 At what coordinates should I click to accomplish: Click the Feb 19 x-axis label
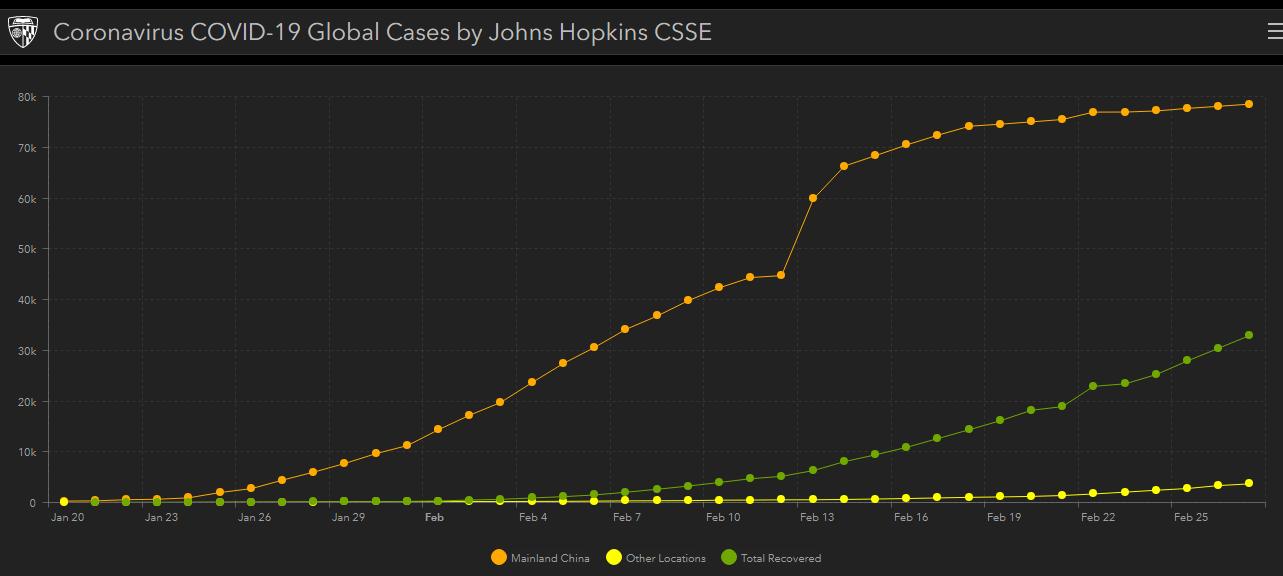pos(1004,518)
